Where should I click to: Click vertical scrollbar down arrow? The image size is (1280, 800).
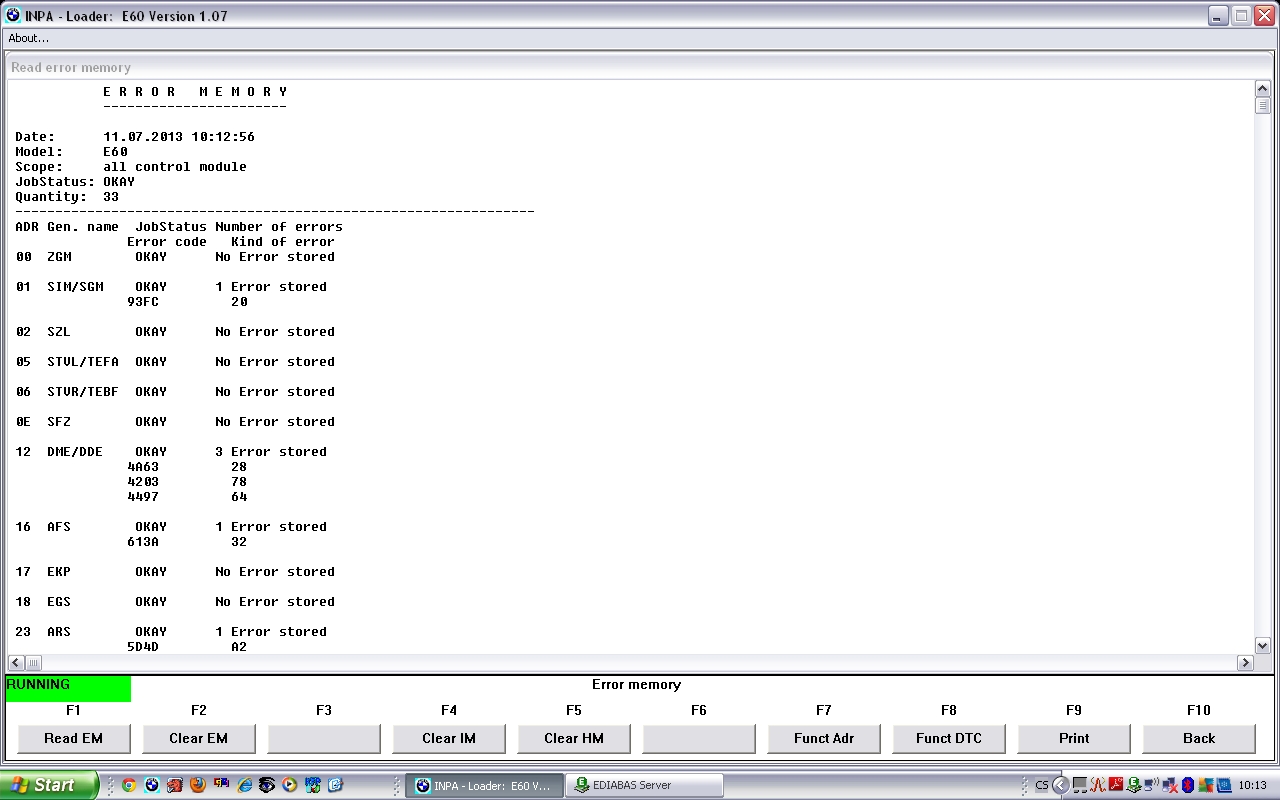pos(1262,646)
